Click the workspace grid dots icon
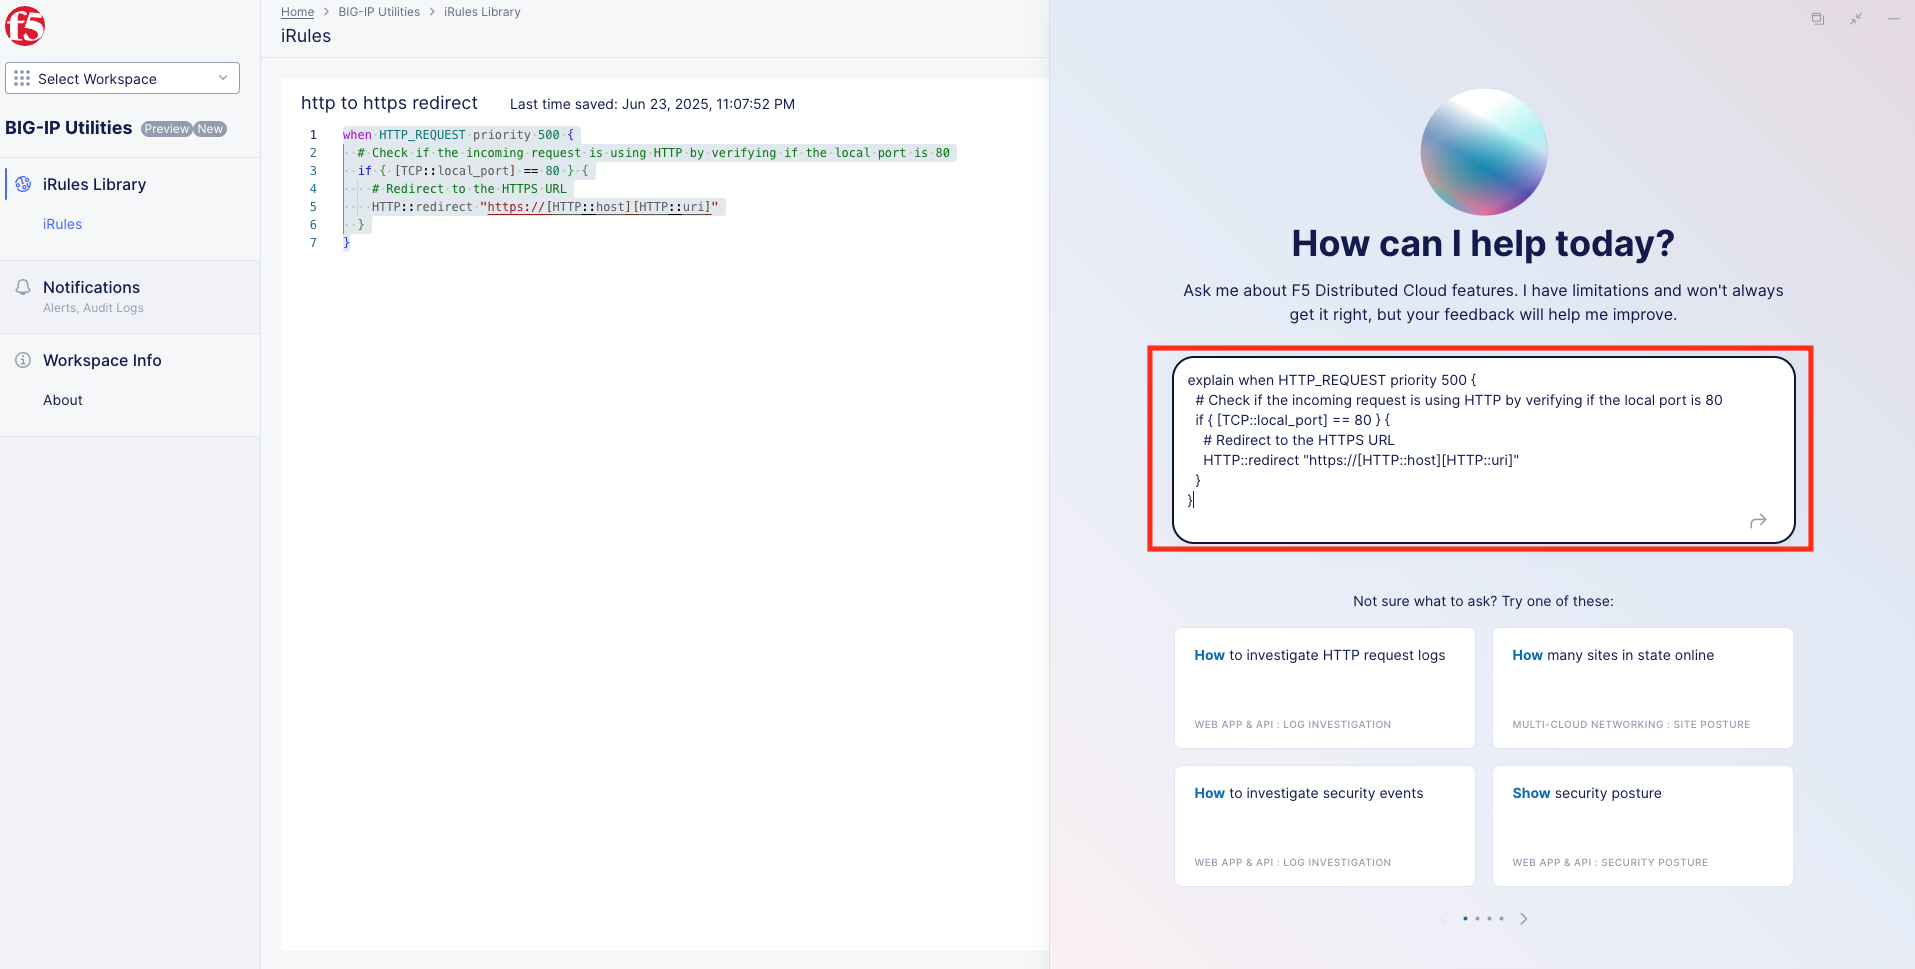The height and width of the screenshot is (969, 1915). [22, 78]
